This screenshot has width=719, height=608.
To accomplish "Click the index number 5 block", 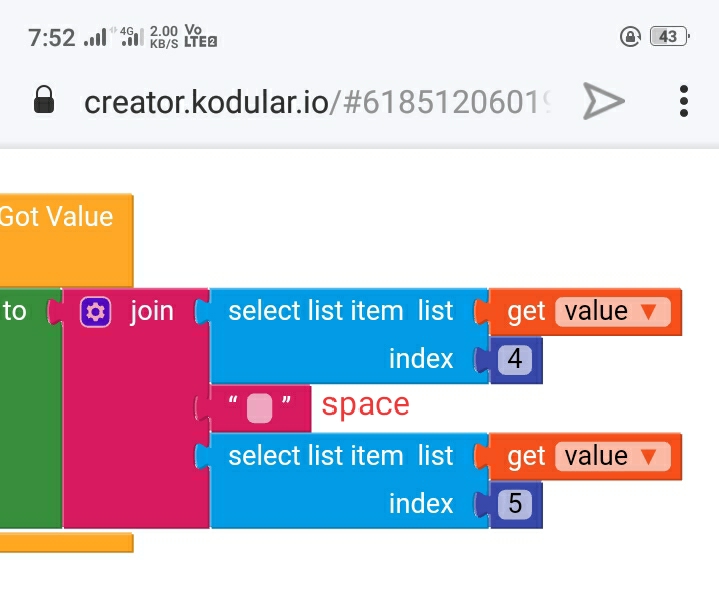I will [x=515, y=504].
